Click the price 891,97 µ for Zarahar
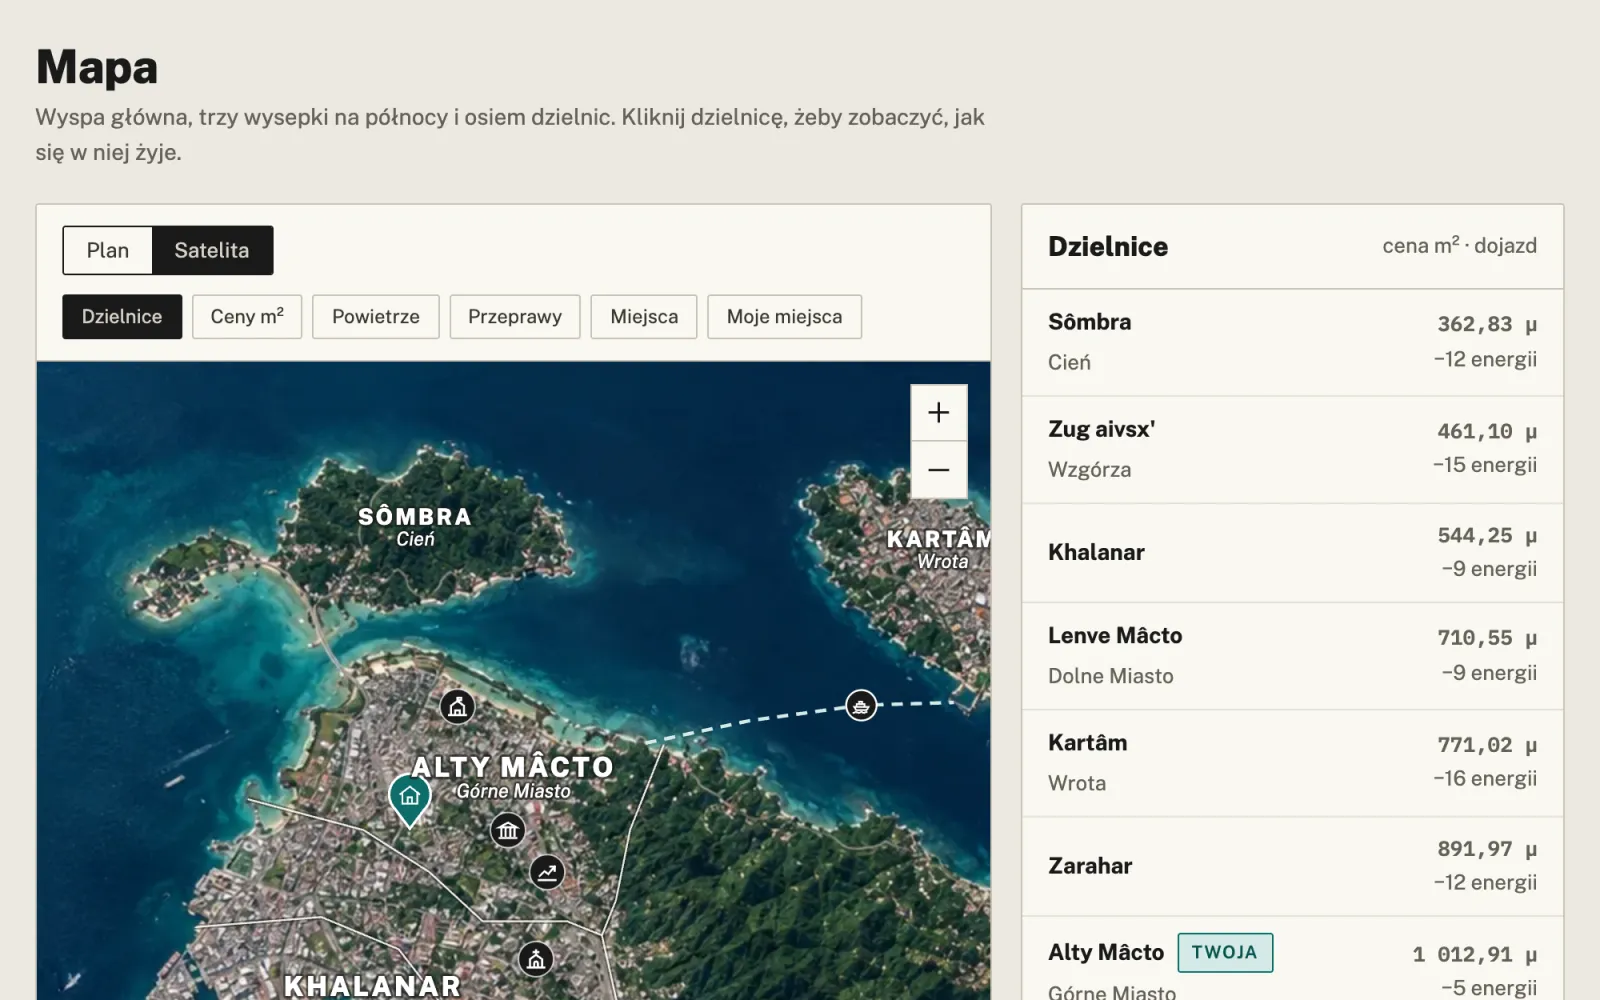This screenshot has height=1000, width=1600. point(1487,849)
